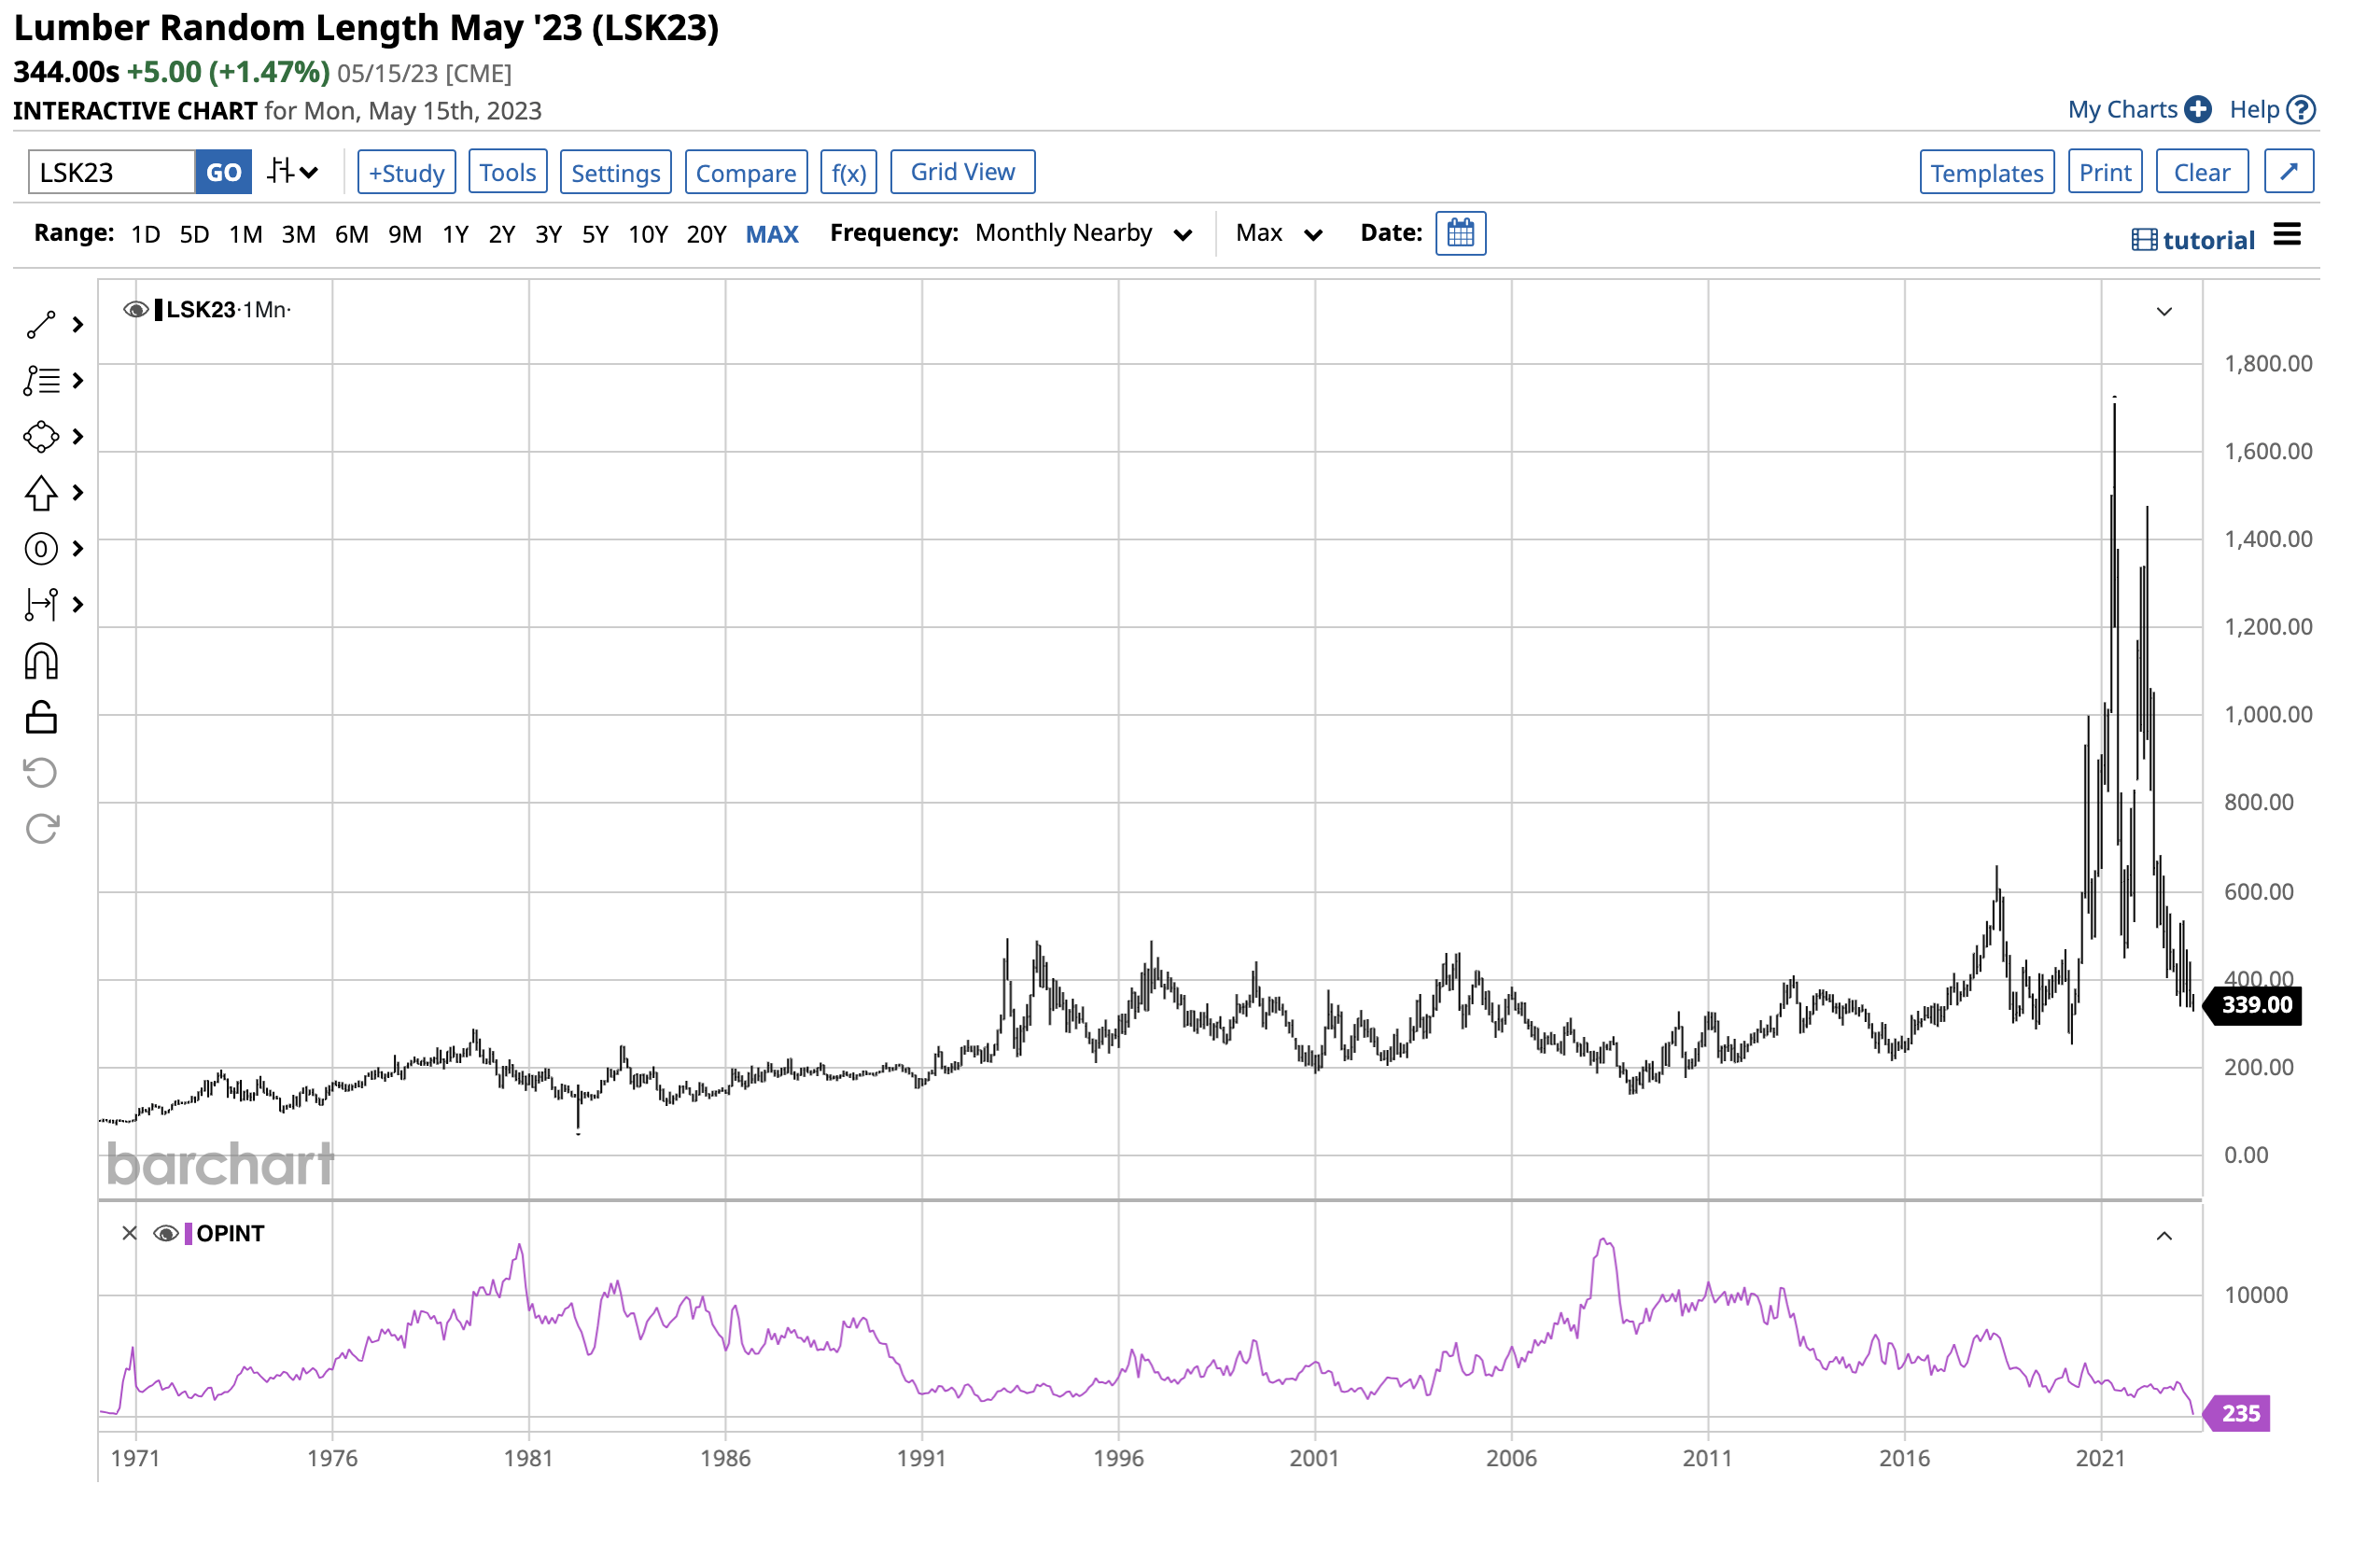Redo the last chart action
Viewport: 2367px width, 1568px height.
(x=40, y=827)
